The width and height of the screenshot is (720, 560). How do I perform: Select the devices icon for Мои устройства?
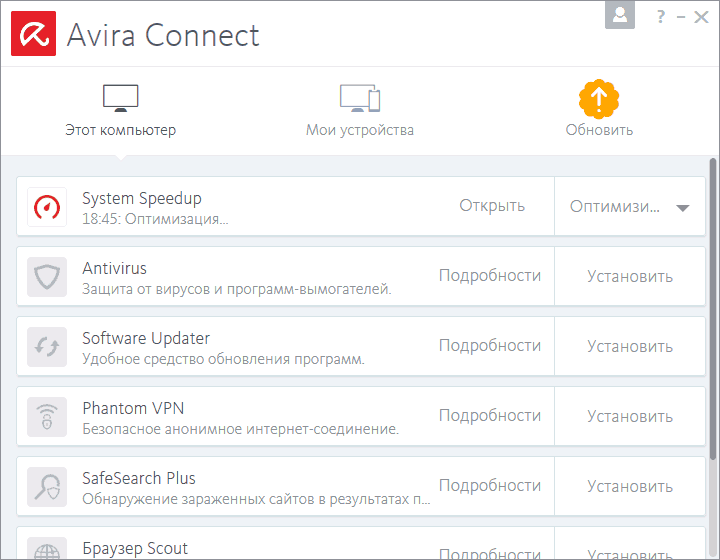pyautogui.click(x=360, y=98)
